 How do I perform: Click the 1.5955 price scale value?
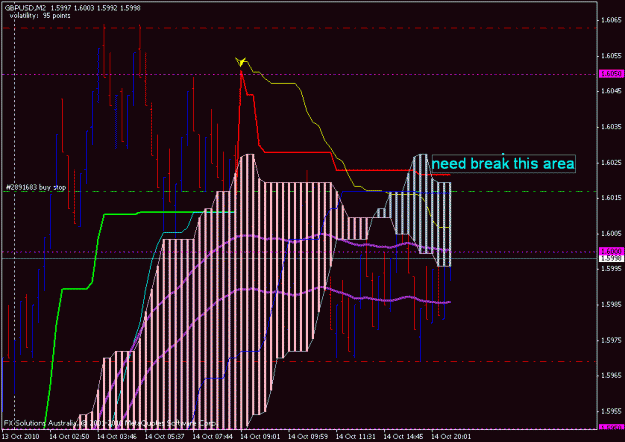[x=611, y=411]
